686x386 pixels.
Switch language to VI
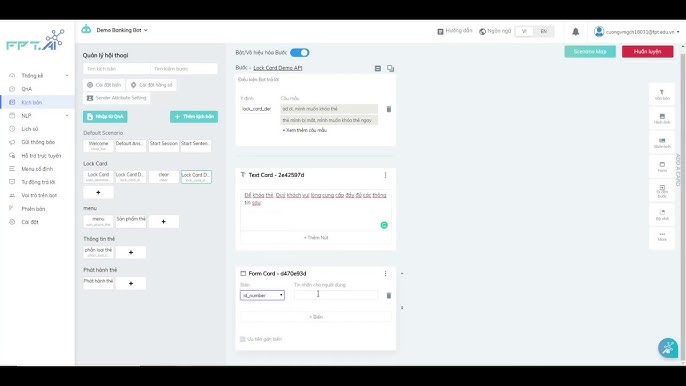tap(524, 32)
